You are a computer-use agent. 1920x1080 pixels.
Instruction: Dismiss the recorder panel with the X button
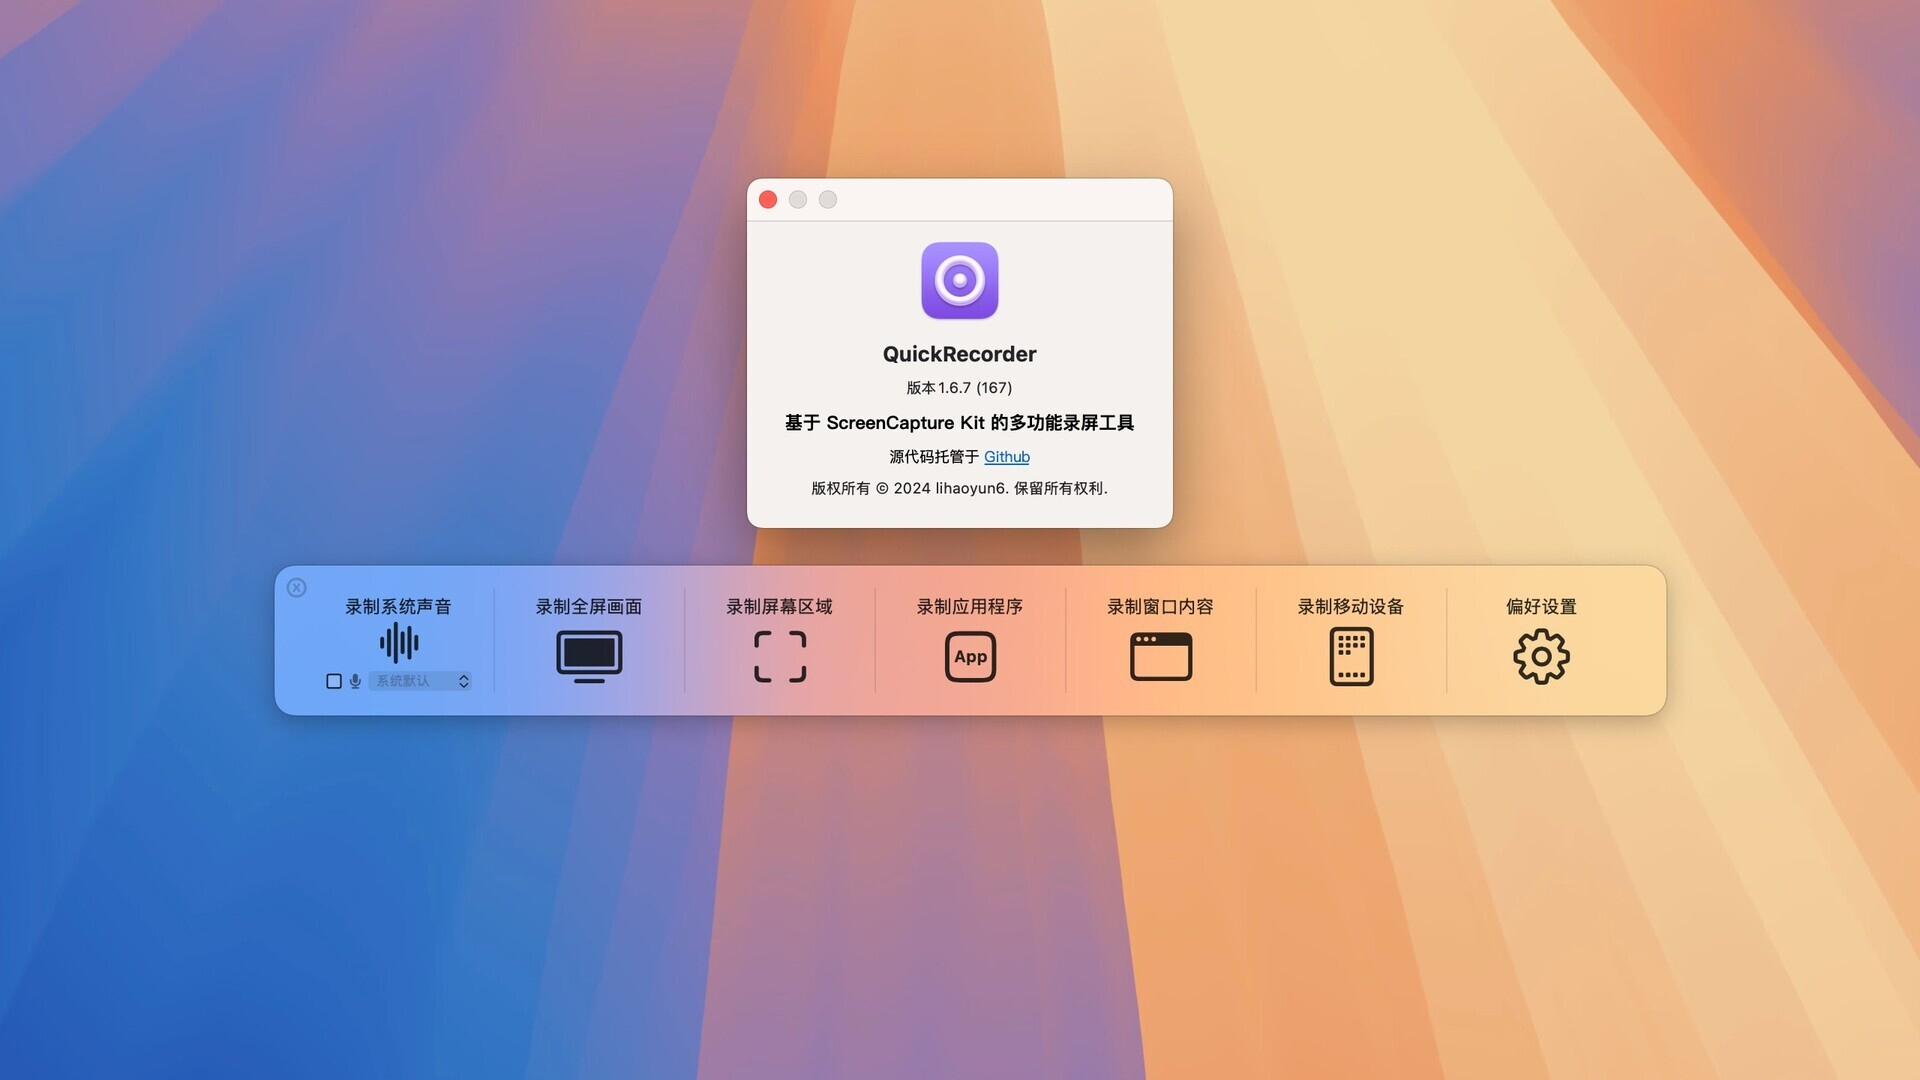coord(297,588)
